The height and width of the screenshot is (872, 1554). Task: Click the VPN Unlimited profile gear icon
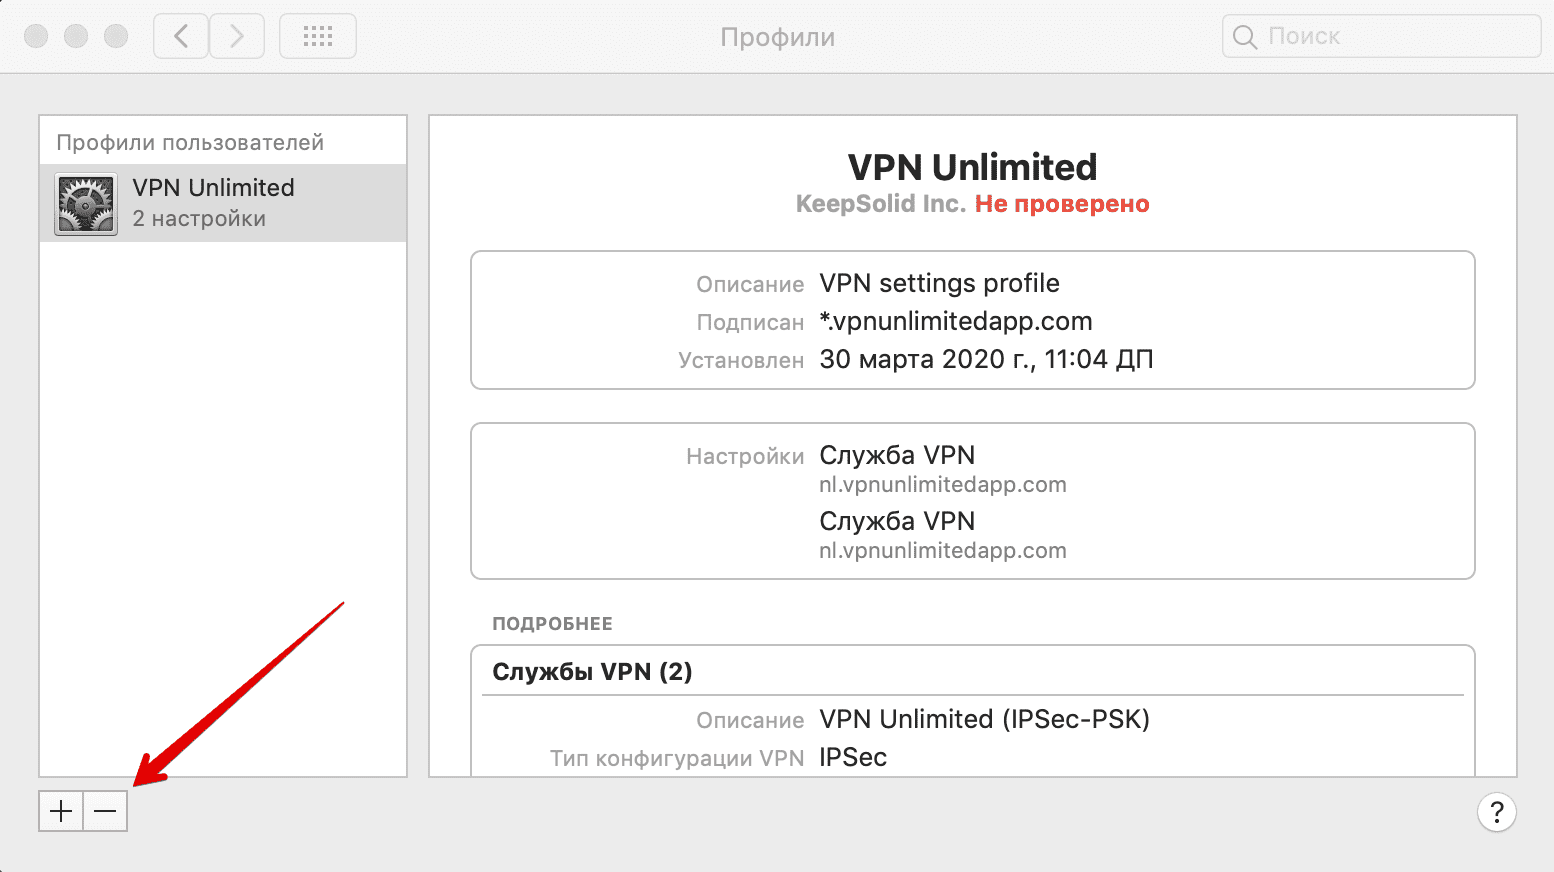[x=85, y=202]
